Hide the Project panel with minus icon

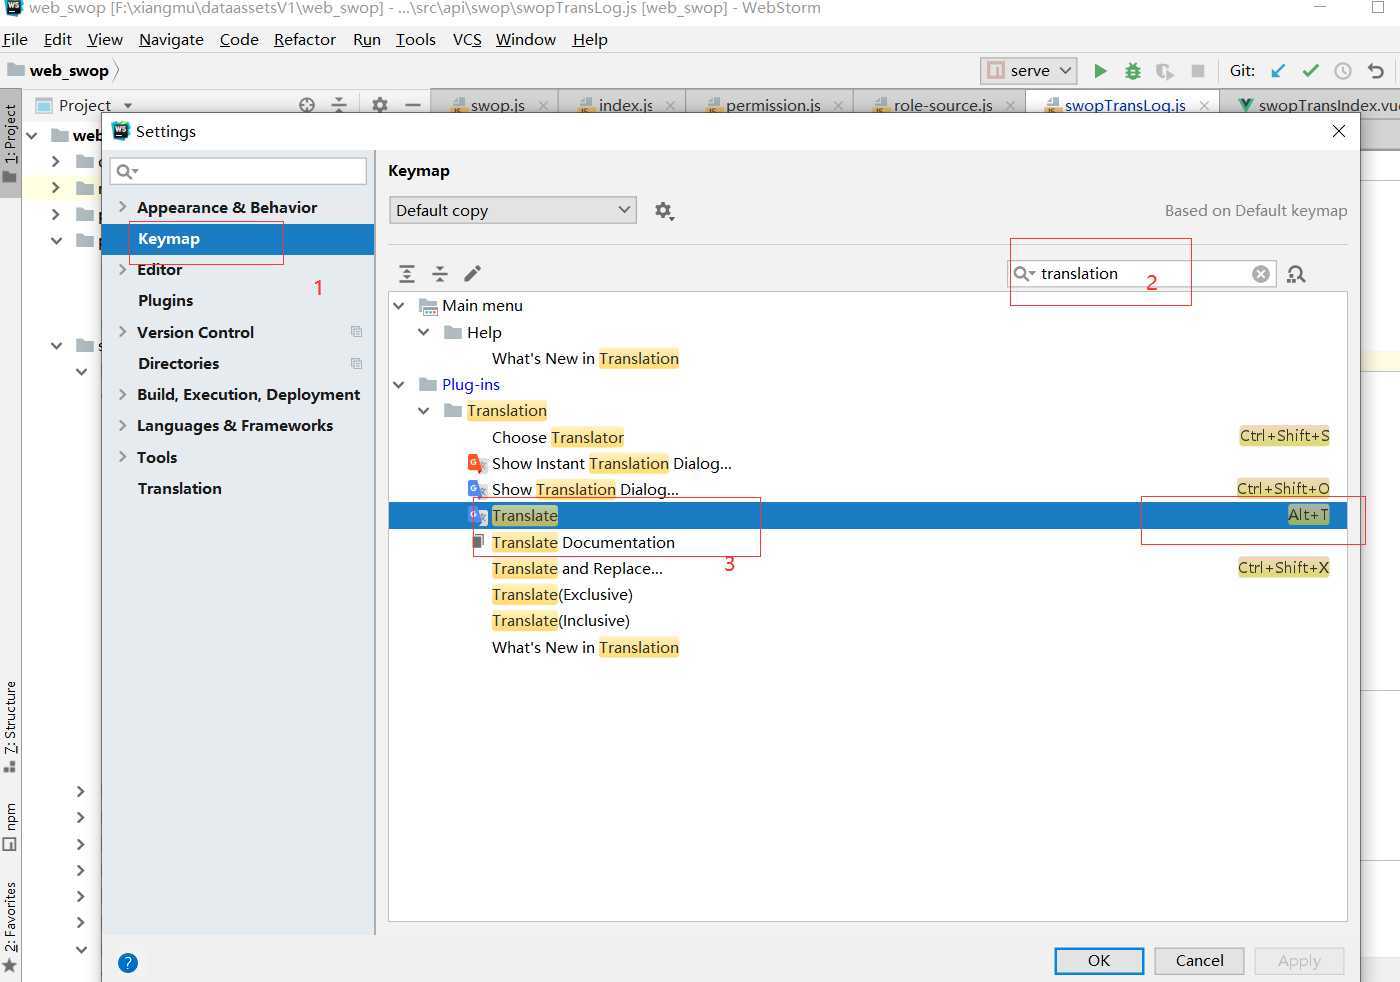coord(412,105)
